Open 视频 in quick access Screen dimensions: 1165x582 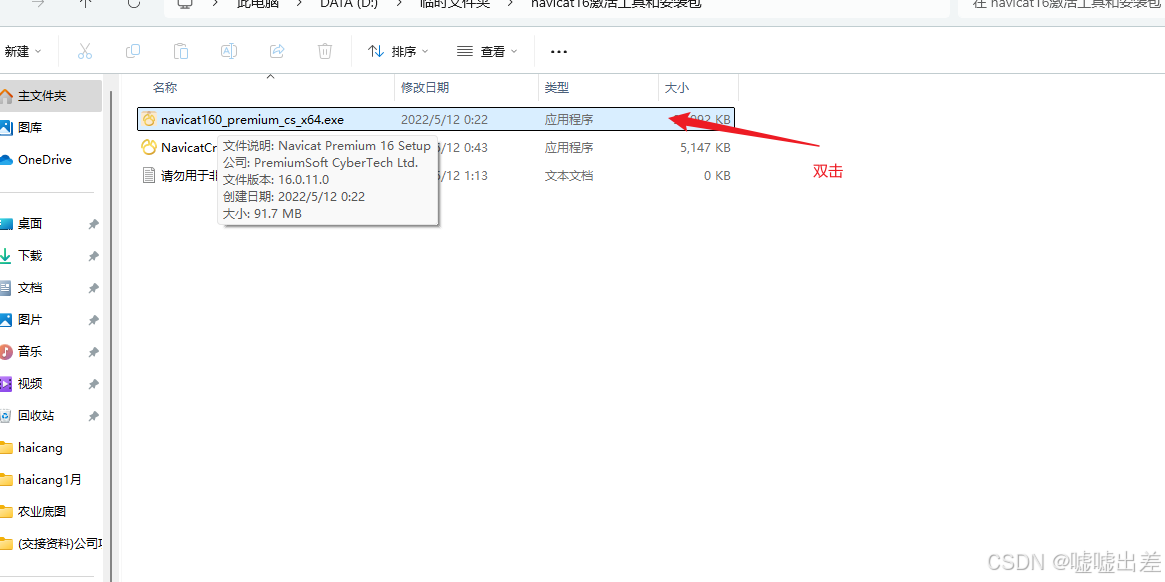click(30, 384)
